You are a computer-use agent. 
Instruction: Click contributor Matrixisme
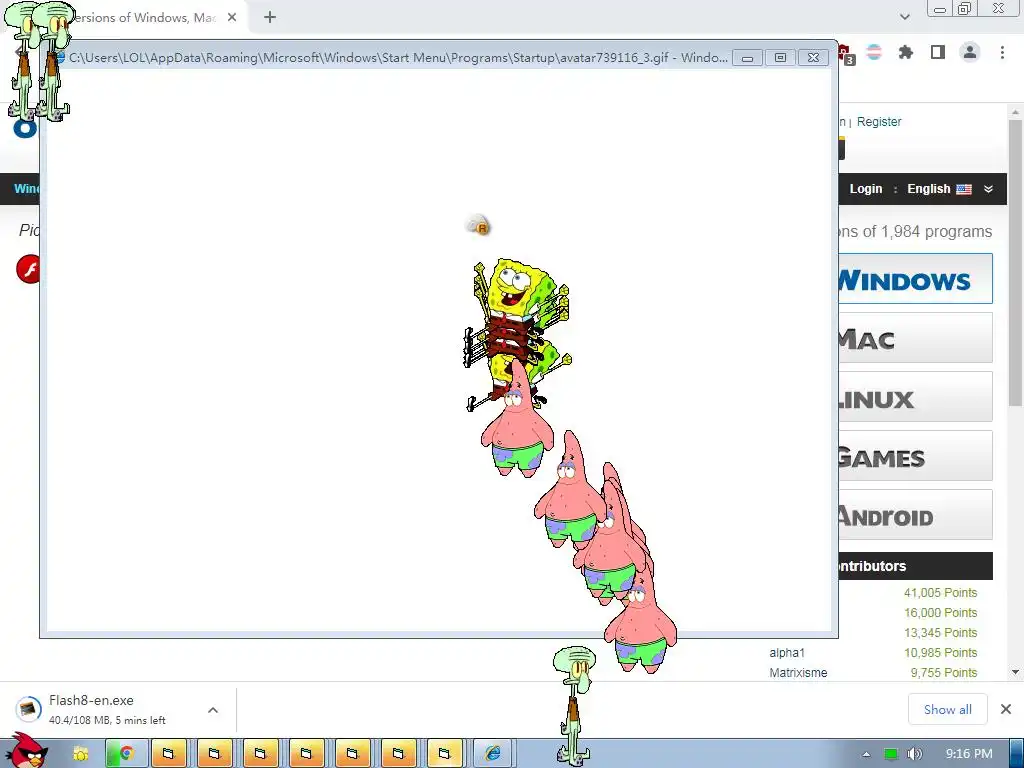[x=798, y=673]
